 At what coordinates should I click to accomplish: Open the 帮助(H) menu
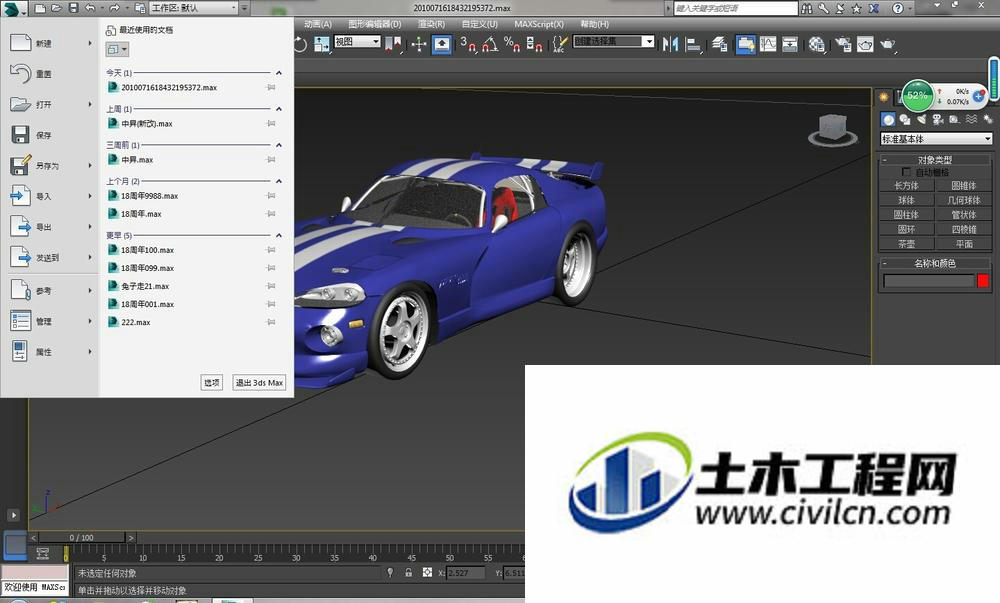click(594, 24)
